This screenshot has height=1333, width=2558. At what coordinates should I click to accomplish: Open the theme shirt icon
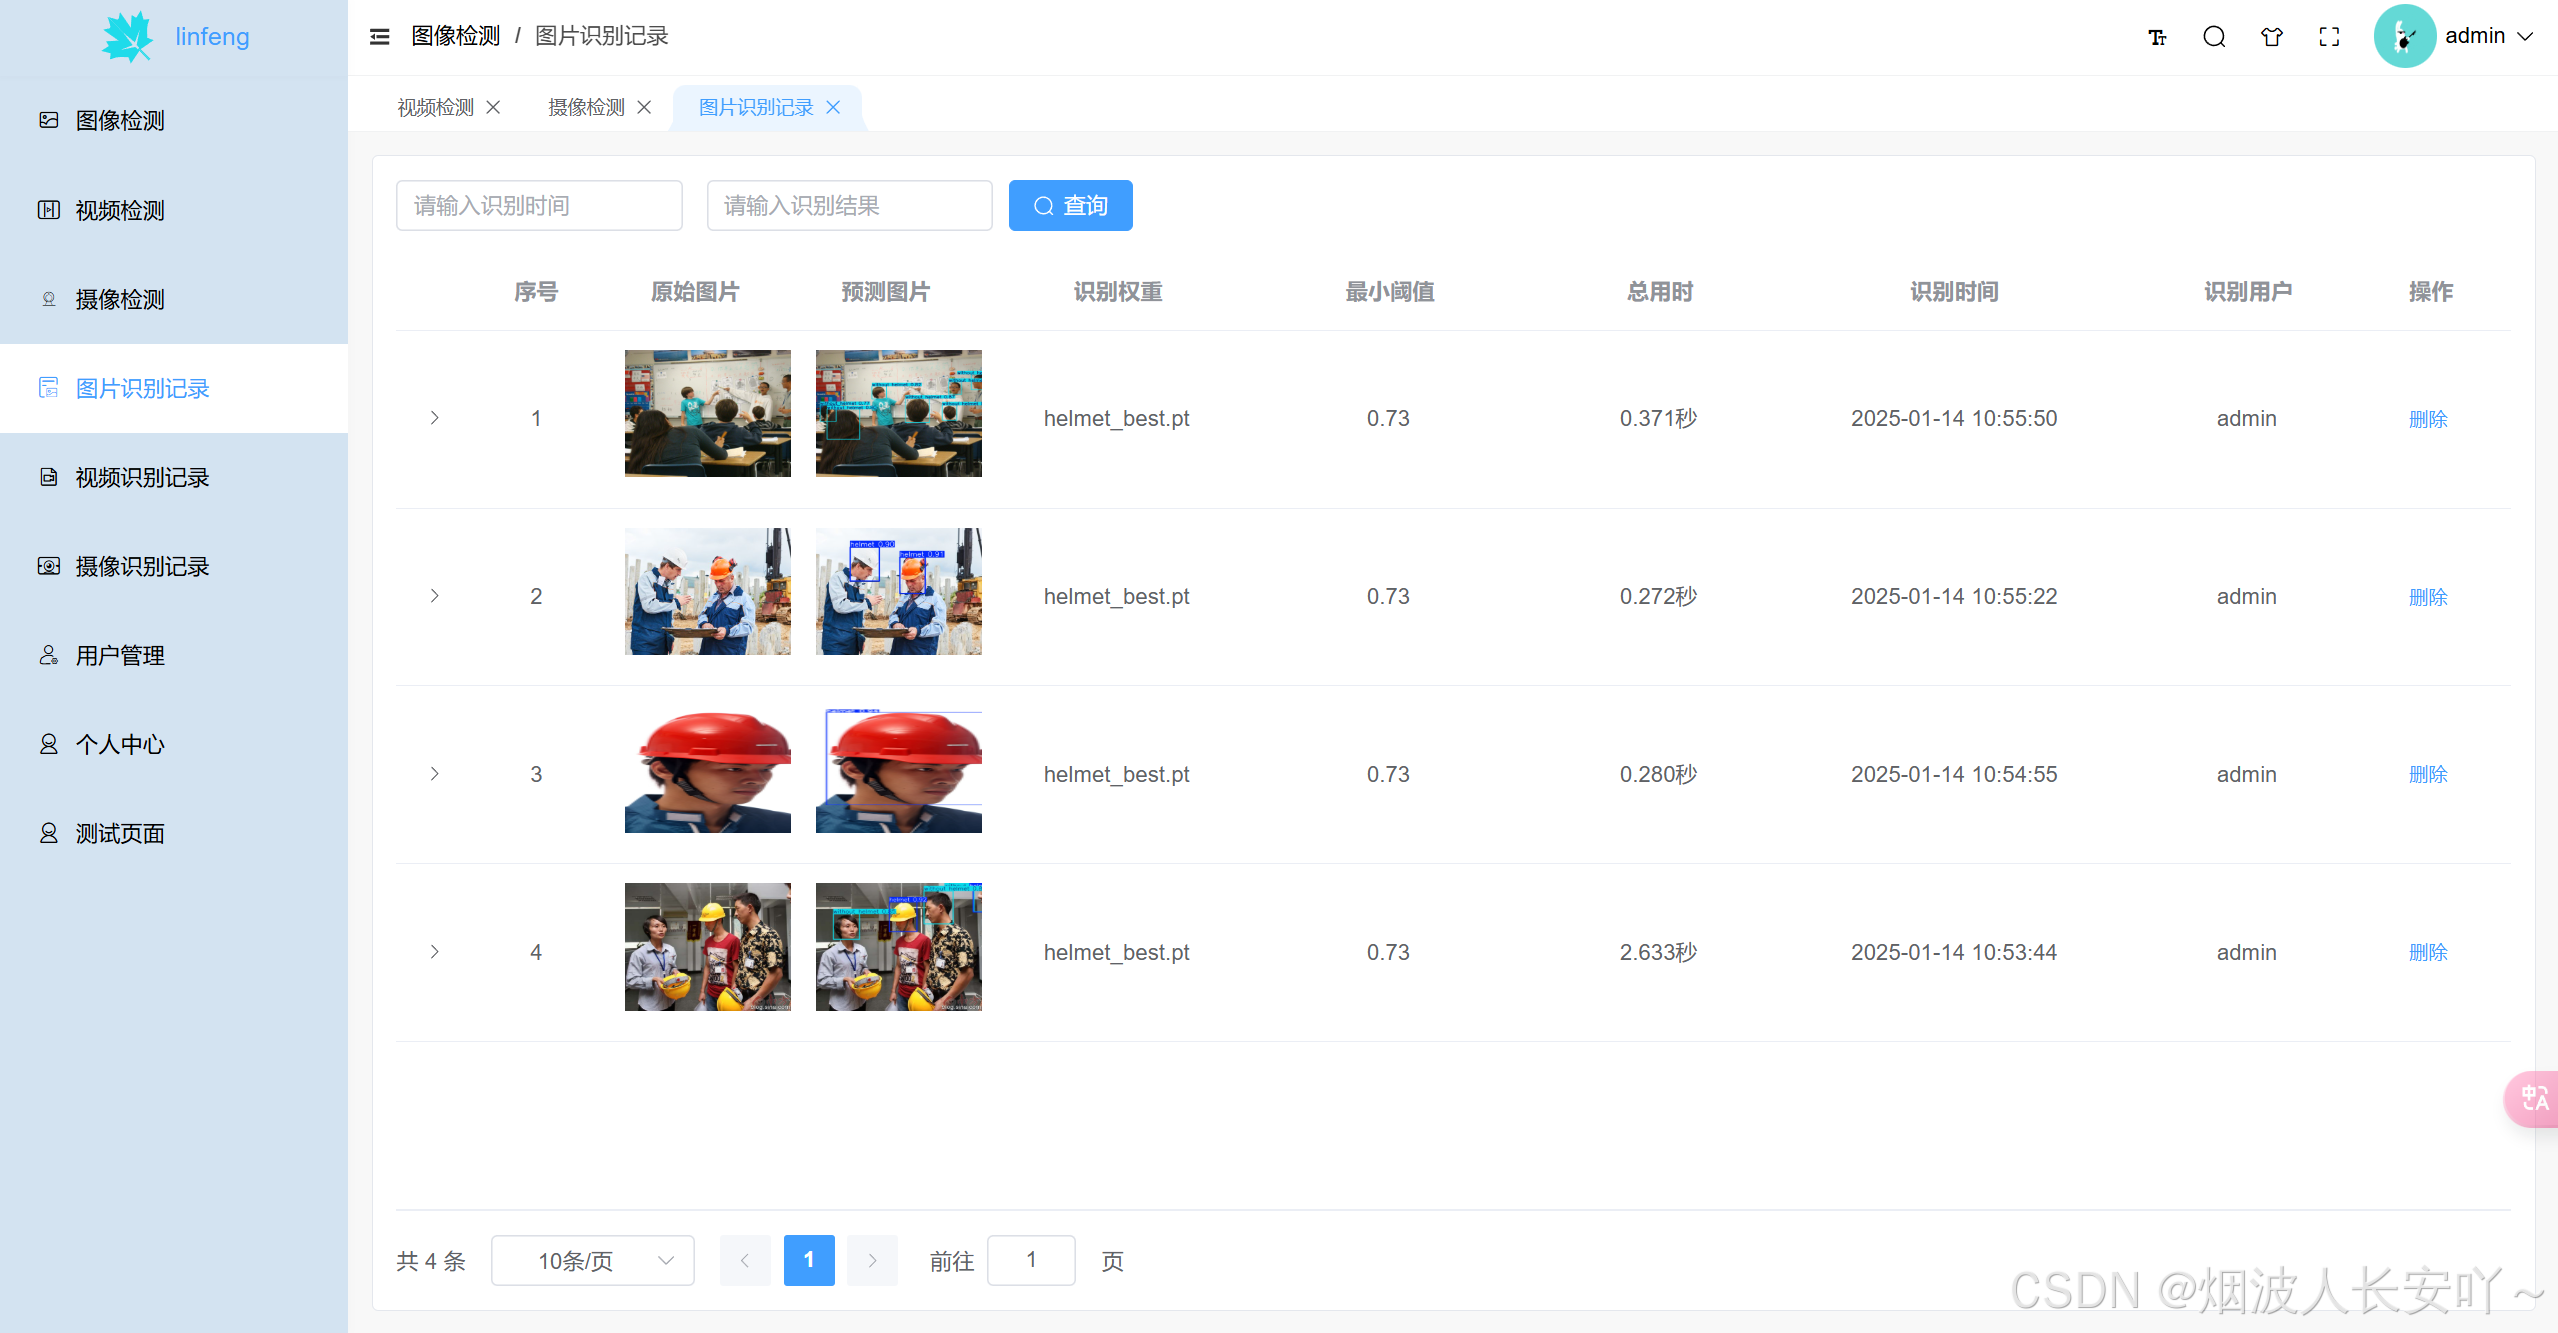click(2272, 37)
